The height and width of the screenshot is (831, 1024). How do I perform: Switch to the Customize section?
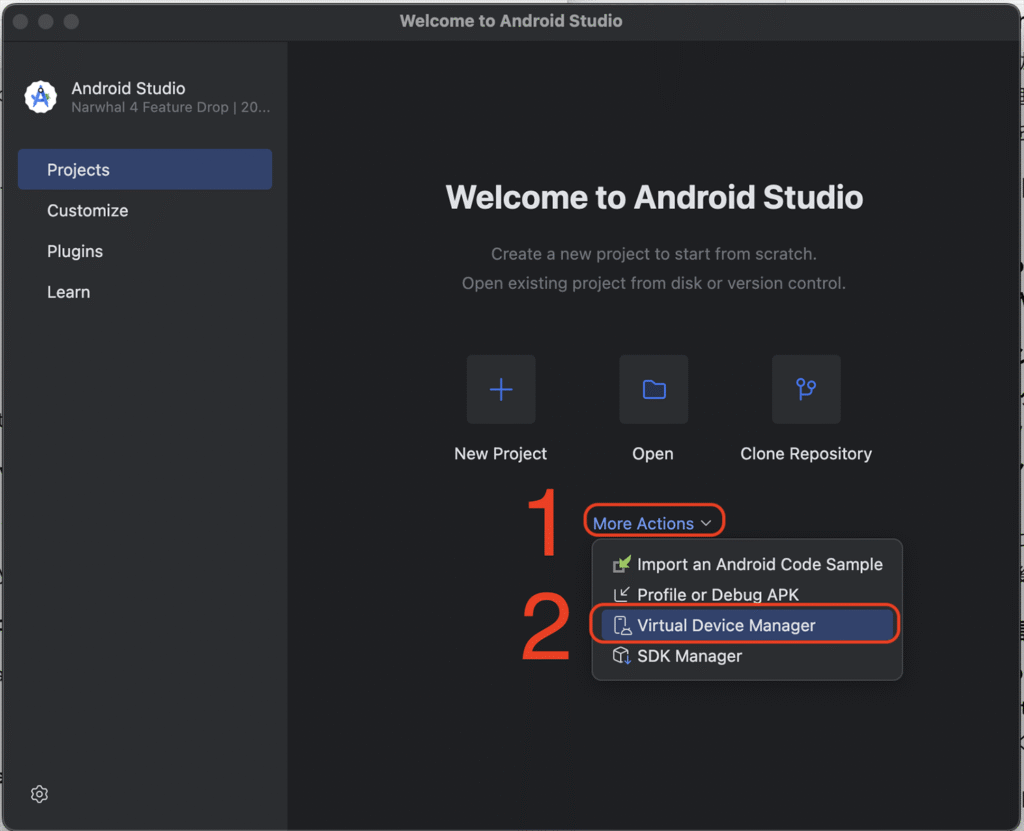pos(88,211)
